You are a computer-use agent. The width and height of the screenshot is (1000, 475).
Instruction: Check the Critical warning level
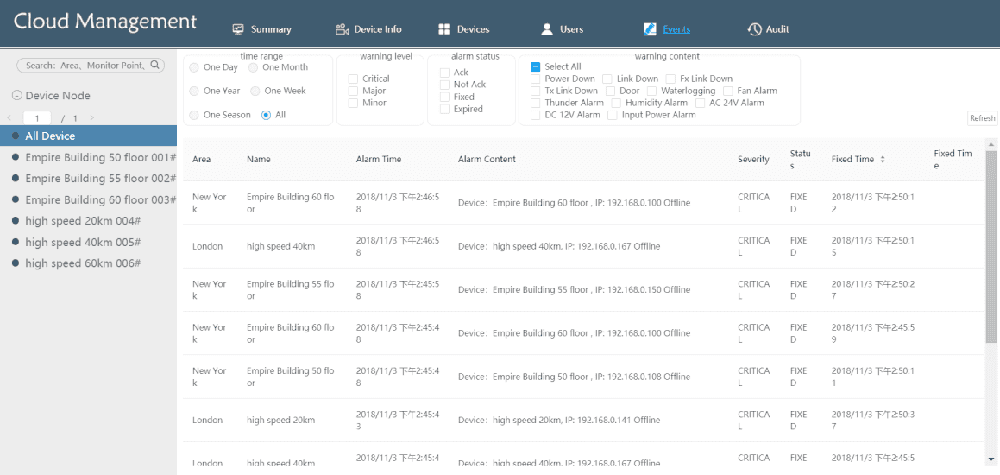tap(353, 78)
